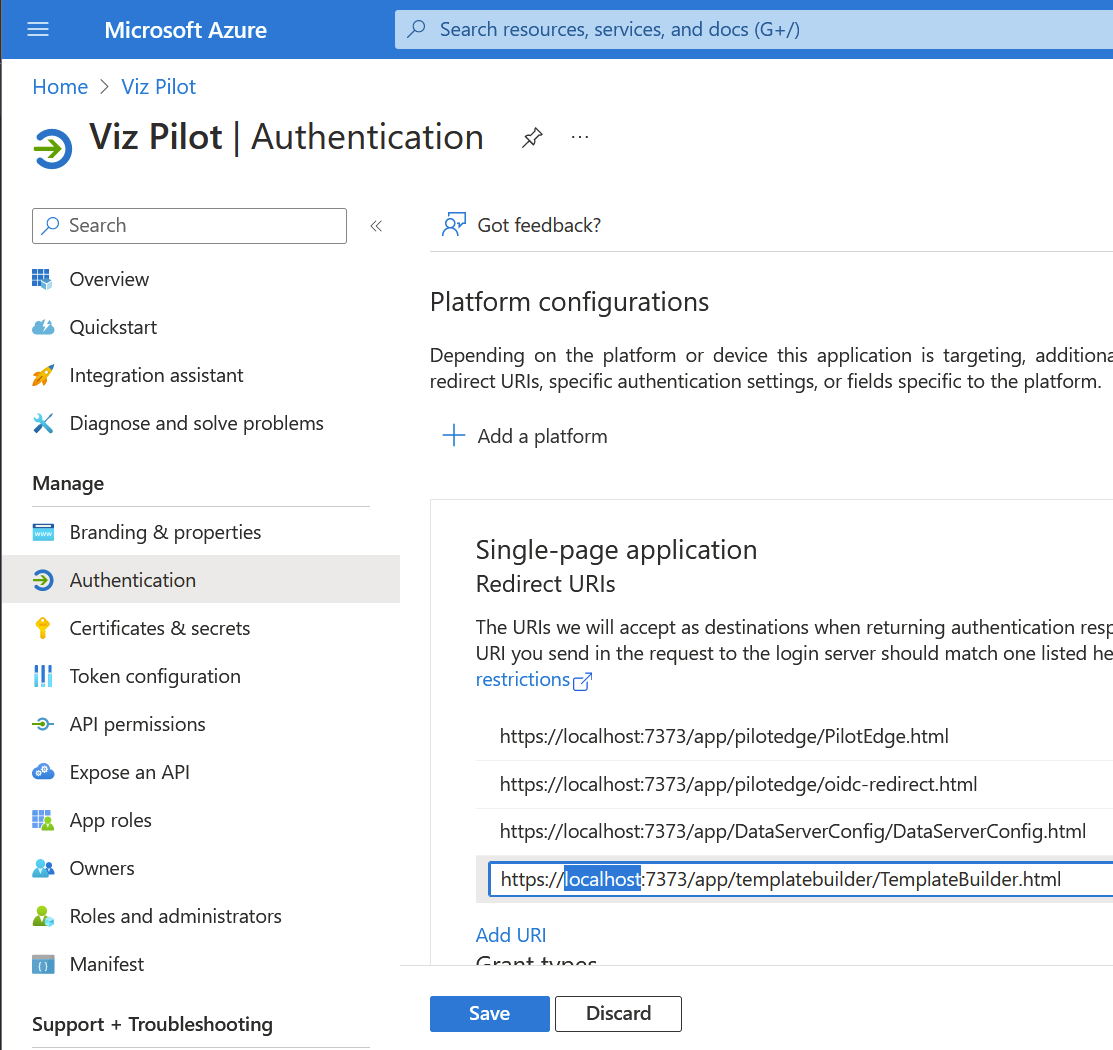This screenshot has width=1113, height=1050.
Task: Open Diagnose and solve problems
Action: [196, 423]
